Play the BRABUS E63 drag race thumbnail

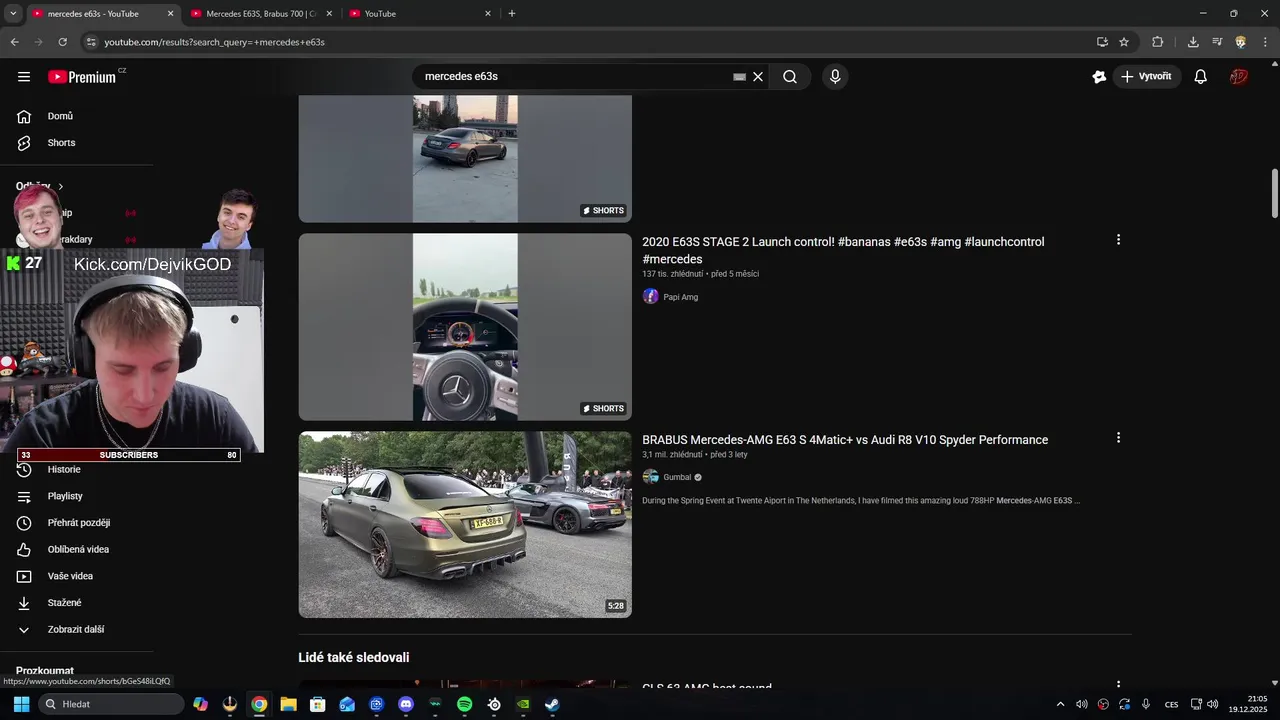[x=465, y=525]
